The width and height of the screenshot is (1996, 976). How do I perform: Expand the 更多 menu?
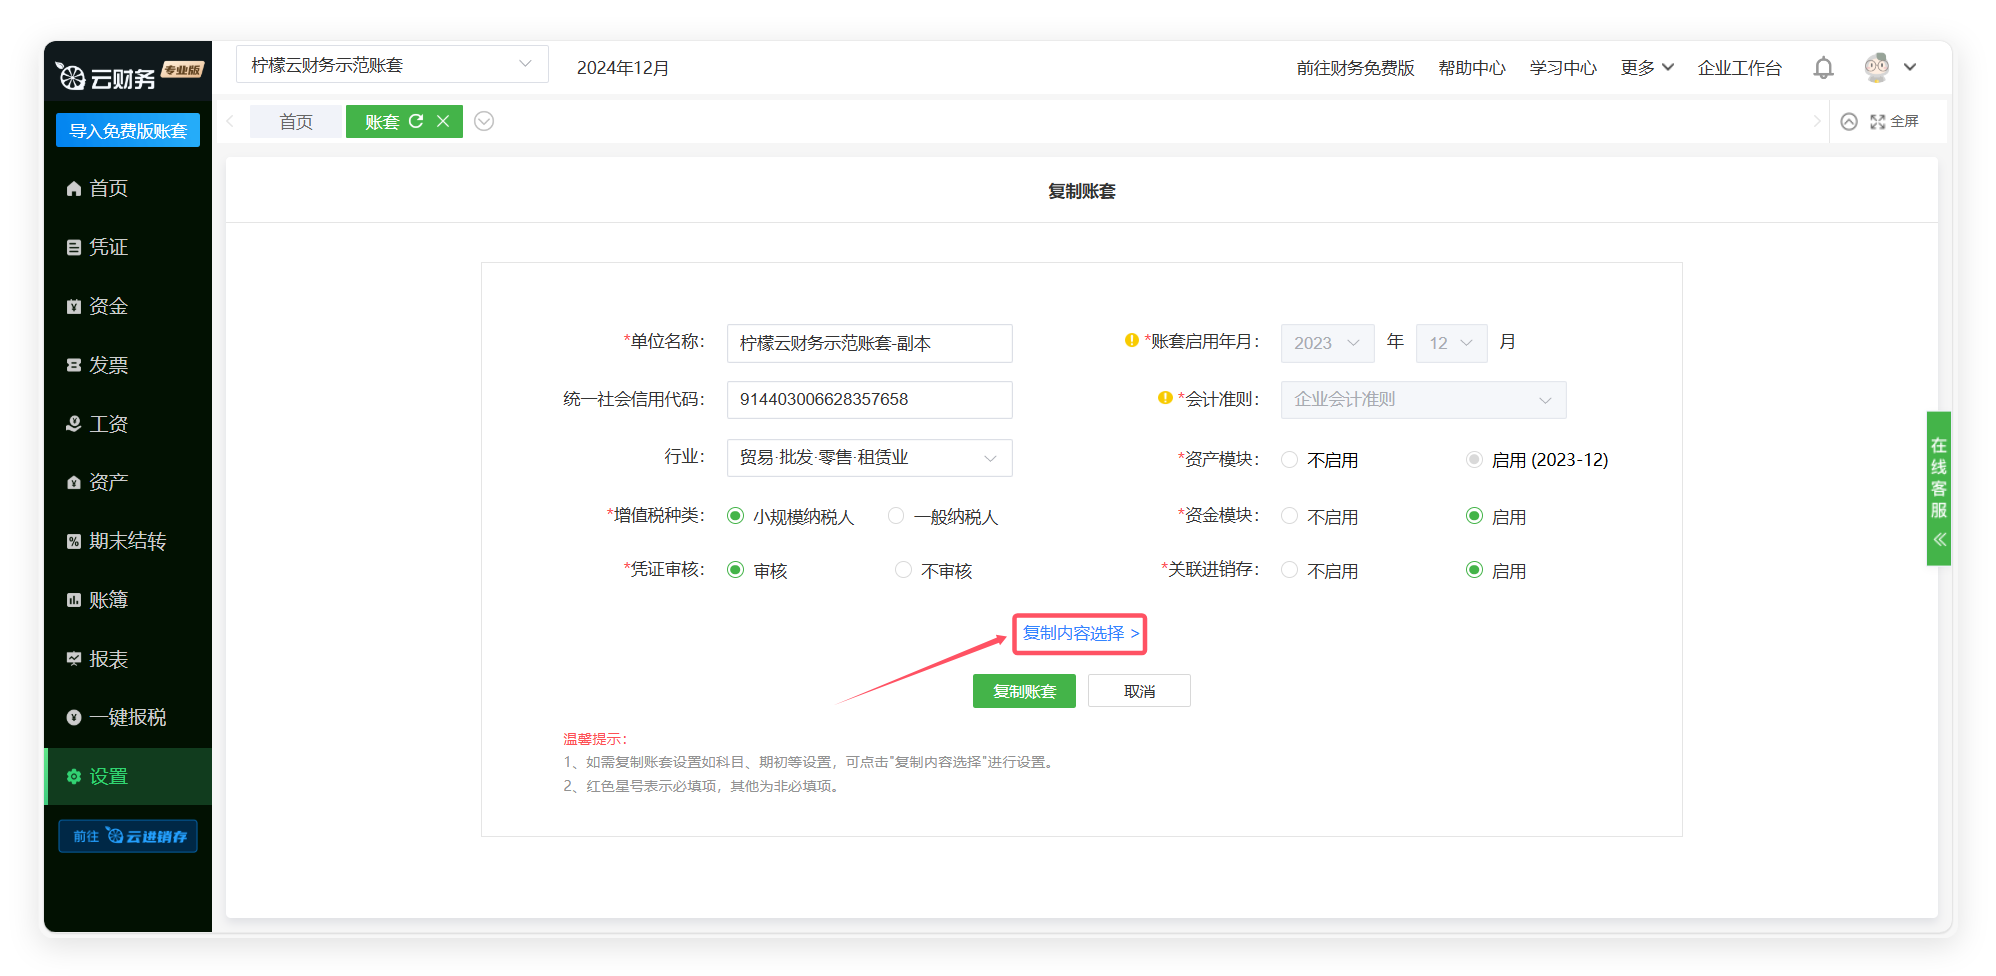point(1646,68)
